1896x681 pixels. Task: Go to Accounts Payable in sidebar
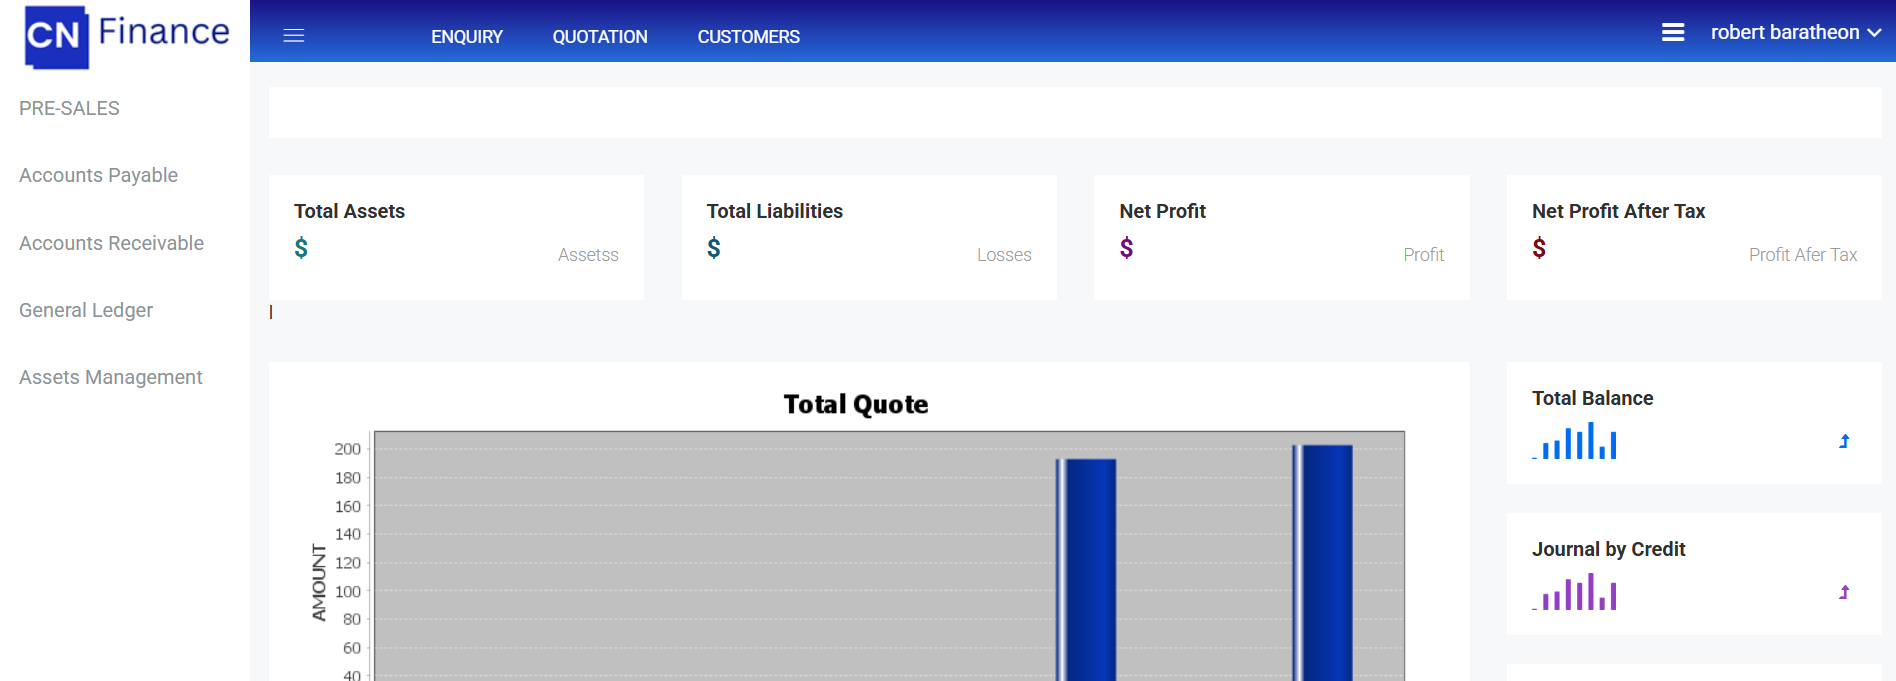pyautogui.click(x=98, y=175)
